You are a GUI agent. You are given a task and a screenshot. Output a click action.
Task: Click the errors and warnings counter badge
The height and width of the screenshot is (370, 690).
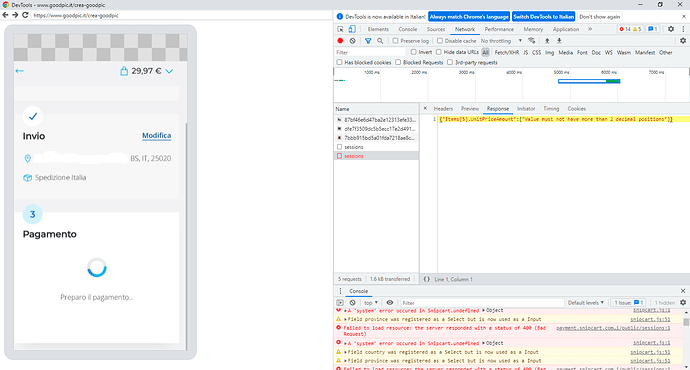[630, 29]
